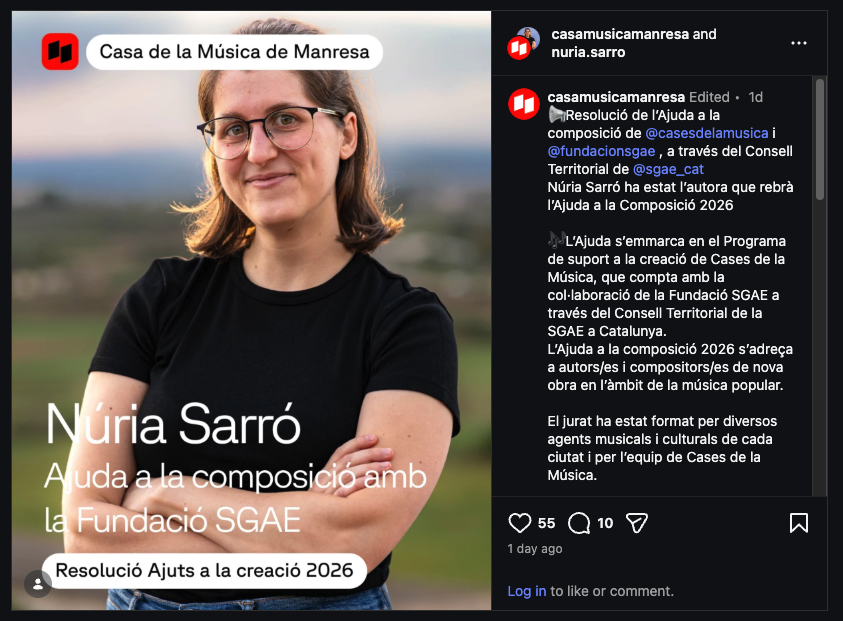The height and width of the screenshot is (621, 843).
Task: Open the casamusicamanresa username in header
Action: point(620,34)
